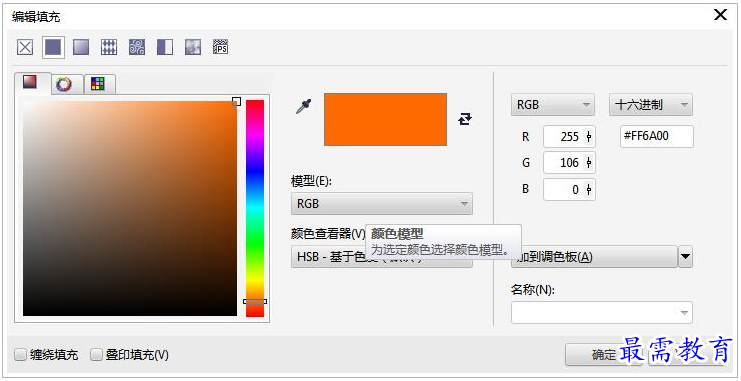Image resolution: width=741 pixels, height=381 pixels.
Task: Close the 编辑填充 dialog
Action: [720, 15]
